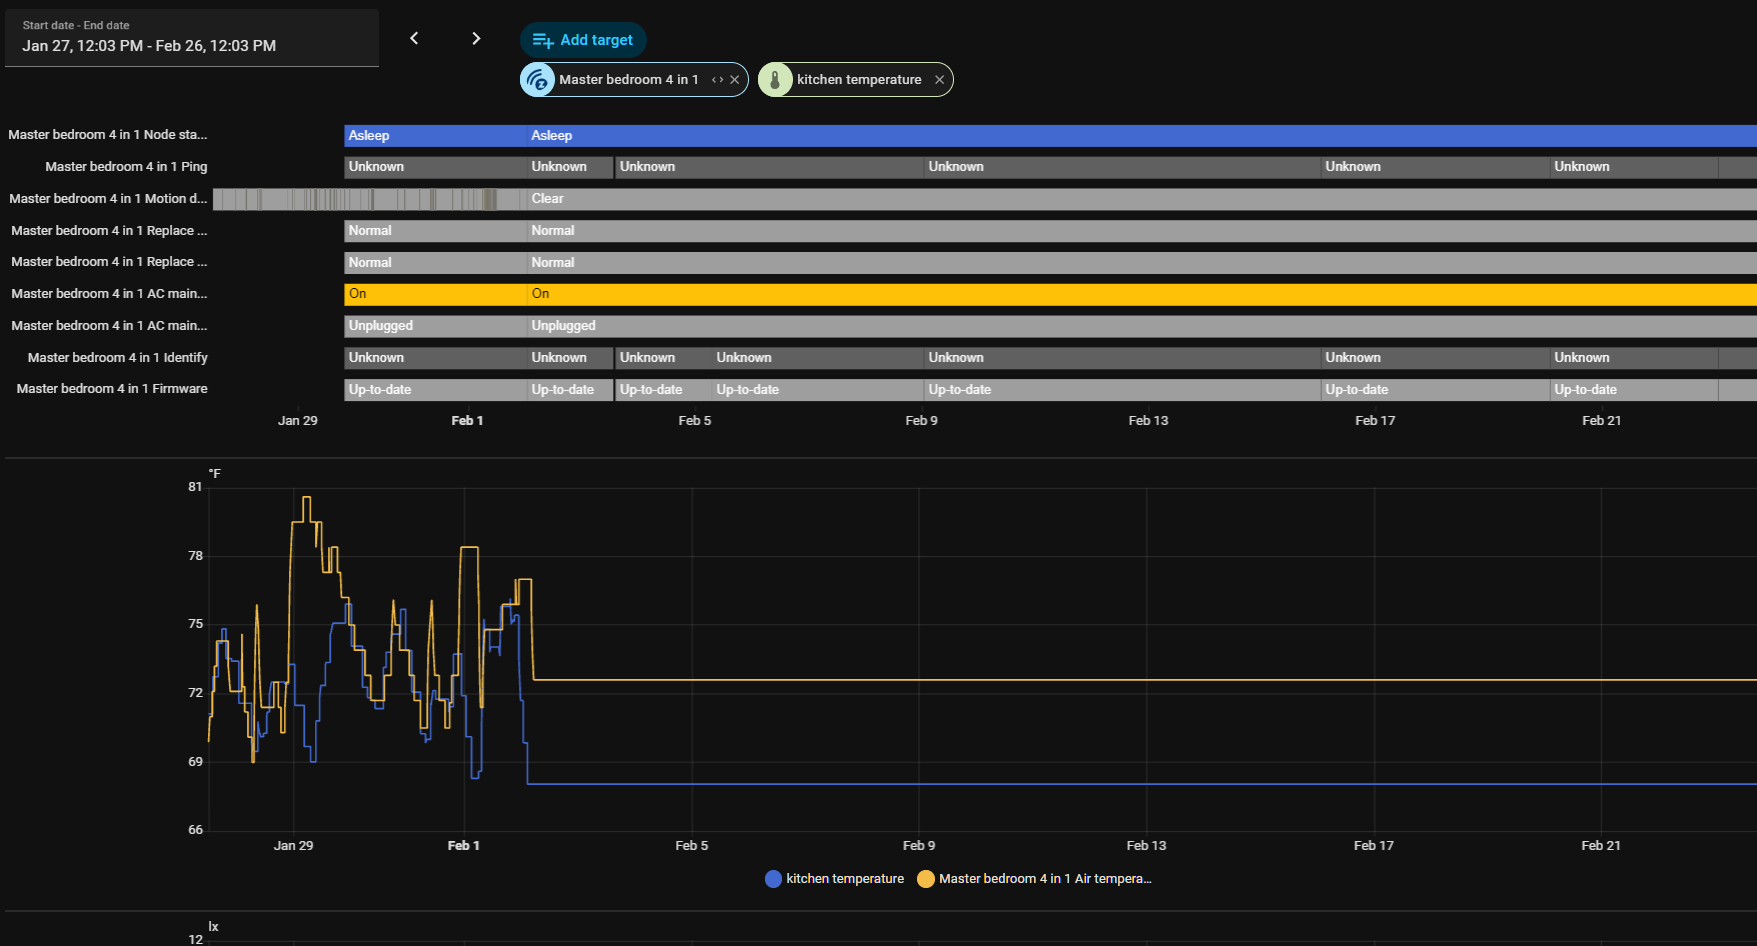Remove the kitchen temperature target chip
The image size is (1757, 946).
coord(939,80)
